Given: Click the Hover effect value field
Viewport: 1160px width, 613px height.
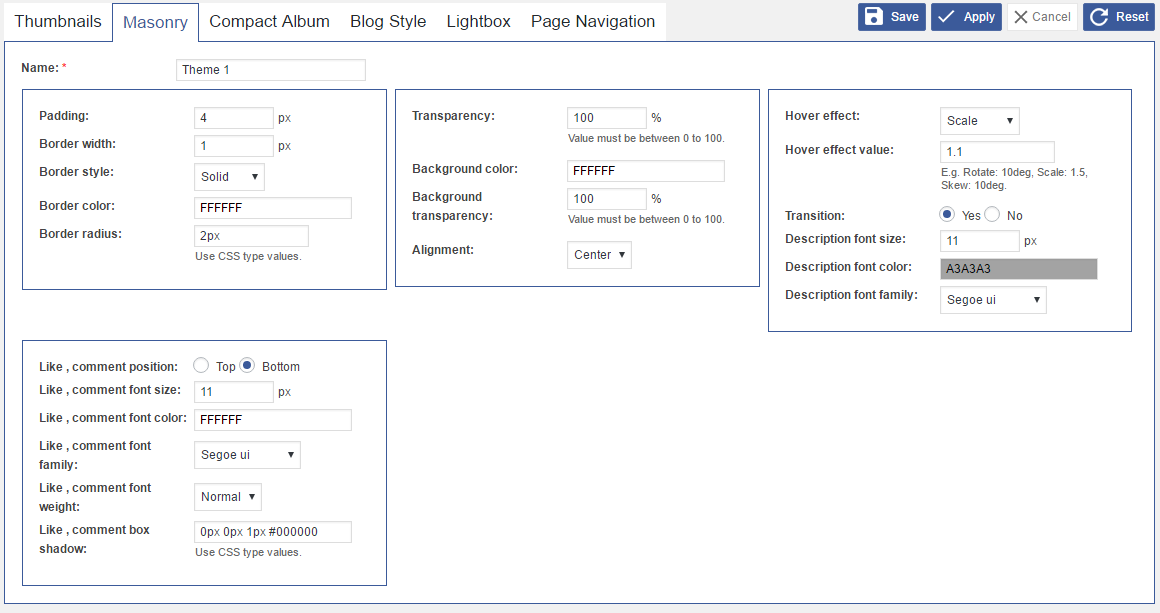Looking at the screenshot, I should click(x=997, y=152).
